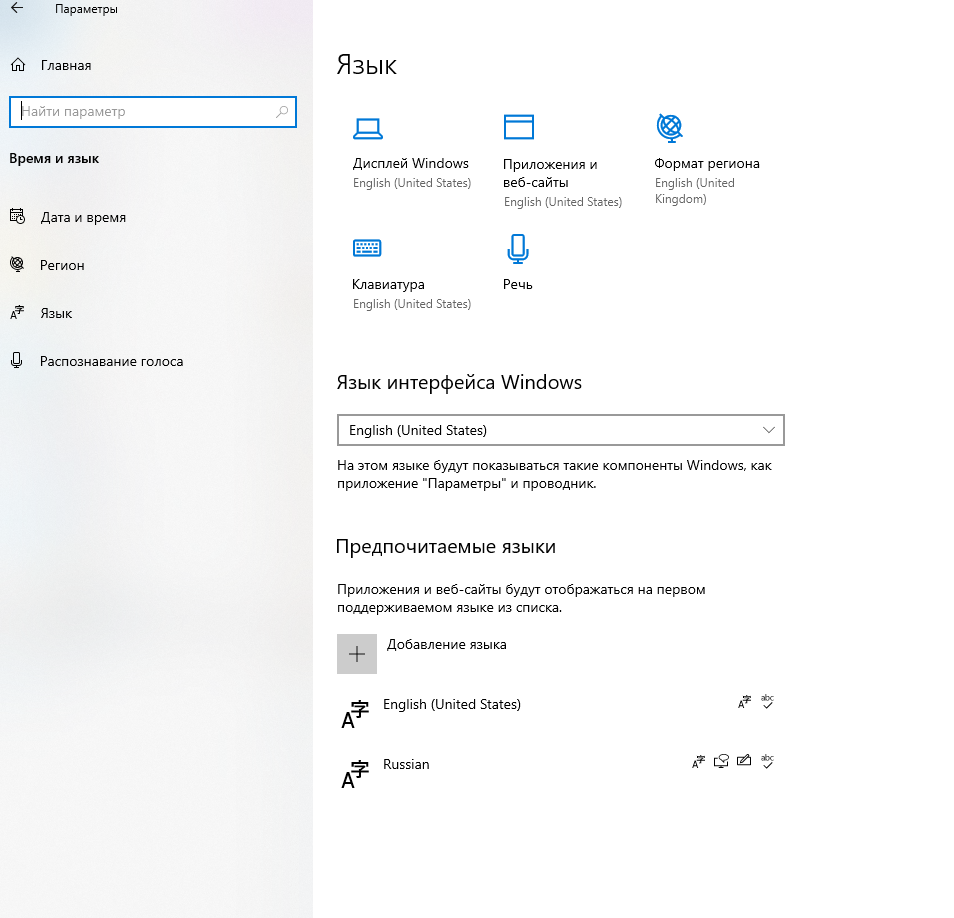Click the Keyboard tile icon
Screen dimensions: 954x918
coord(367,248)
